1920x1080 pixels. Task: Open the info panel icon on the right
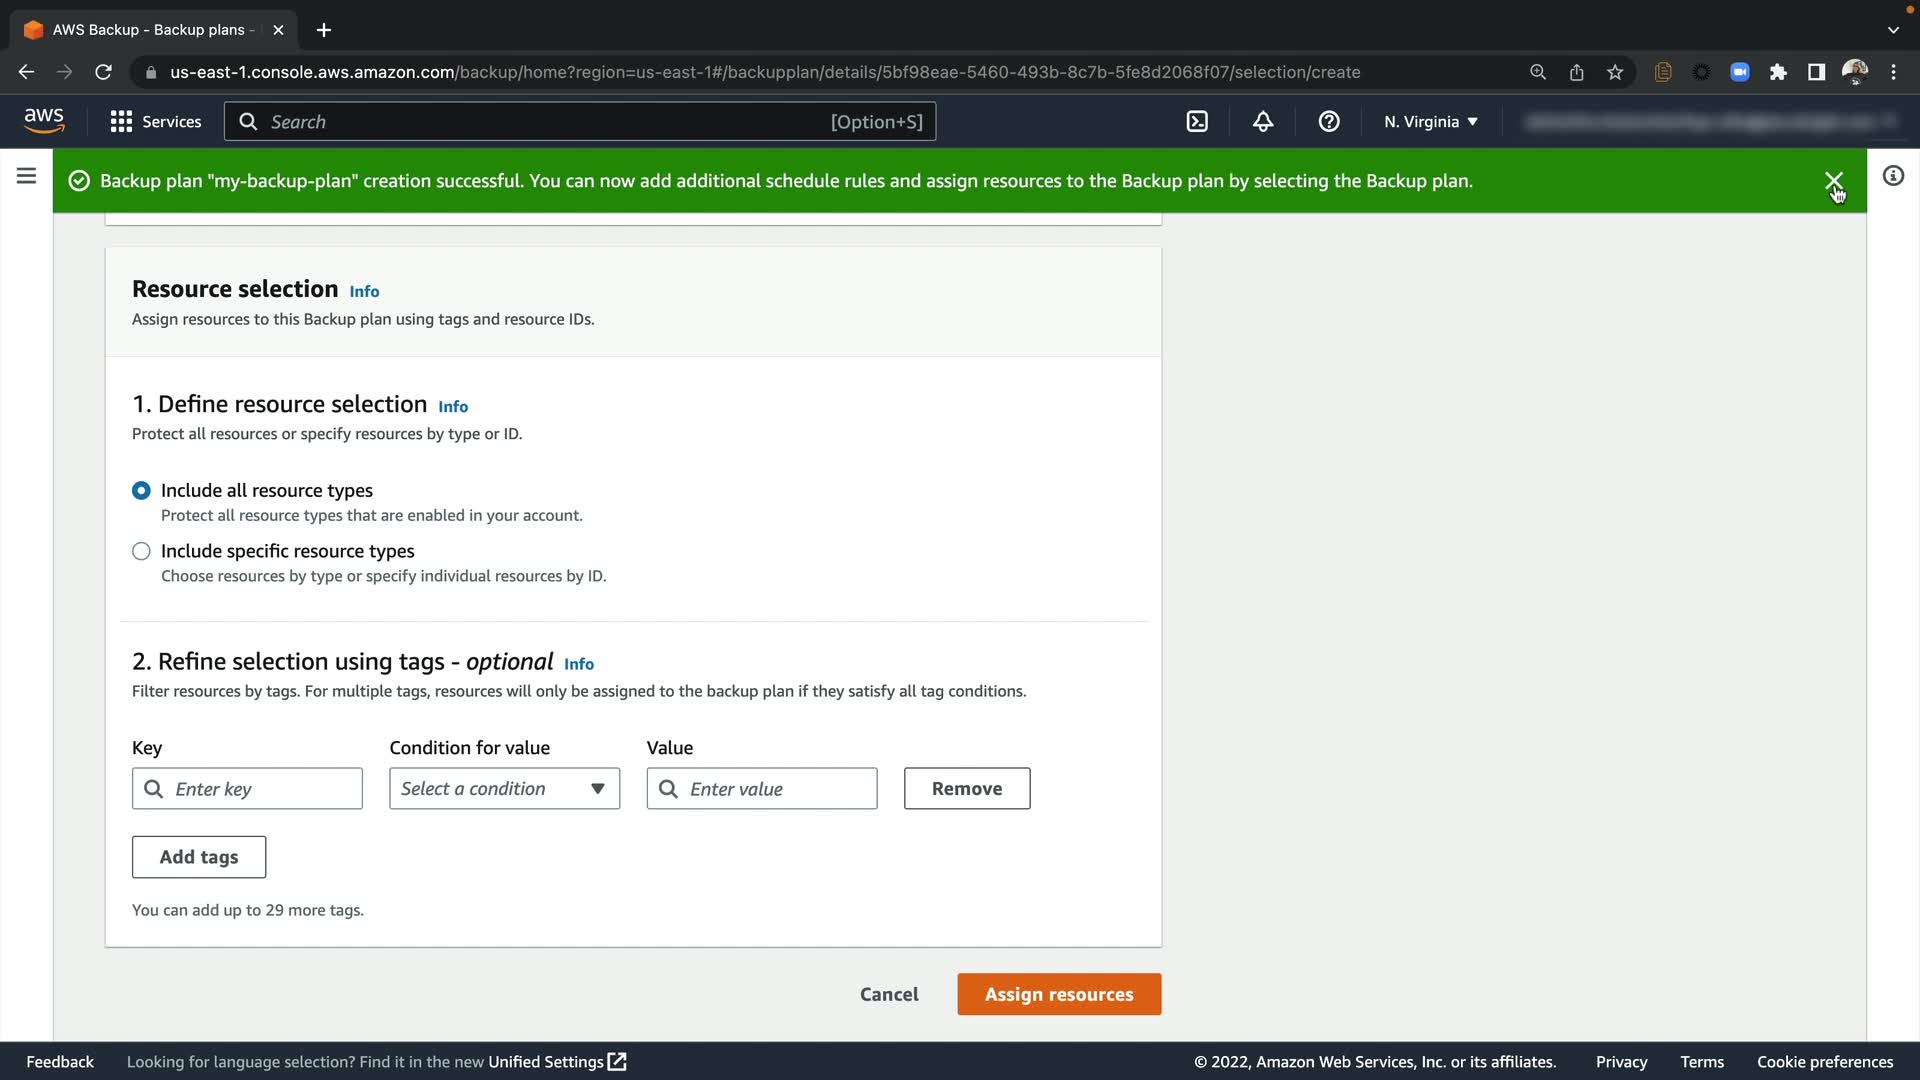pyautogui.click(x=1893, y=176)
